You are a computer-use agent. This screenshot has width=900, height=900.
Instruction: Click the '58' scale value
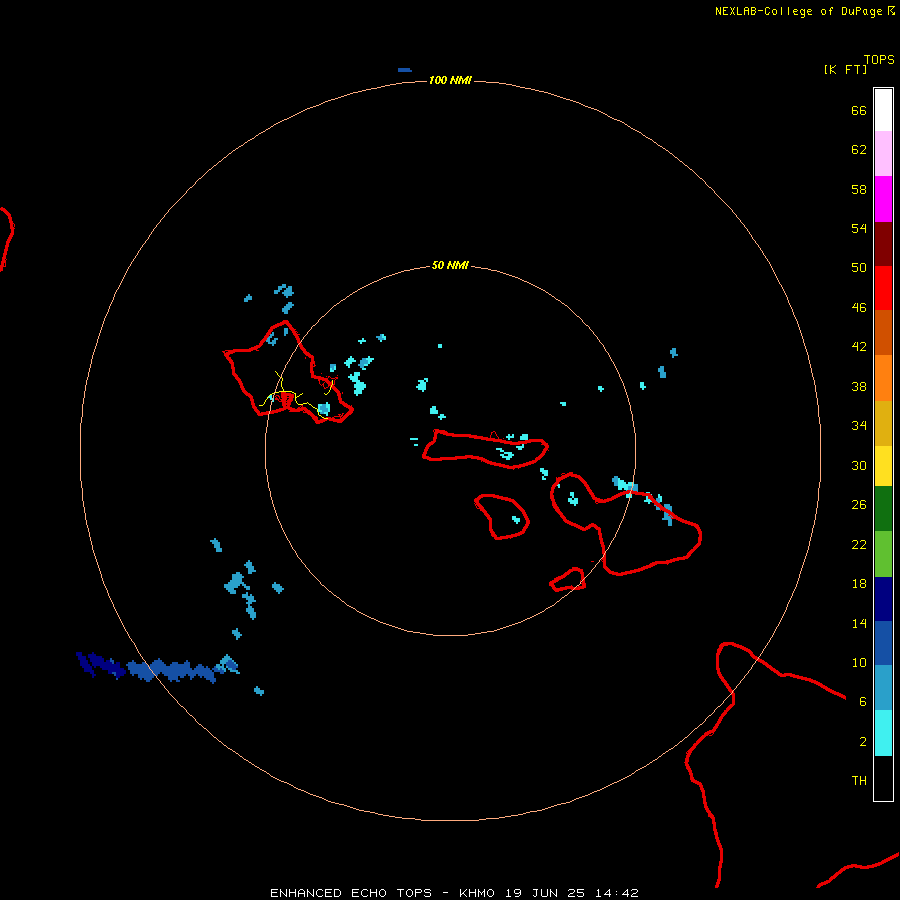[x=859, y=189]
